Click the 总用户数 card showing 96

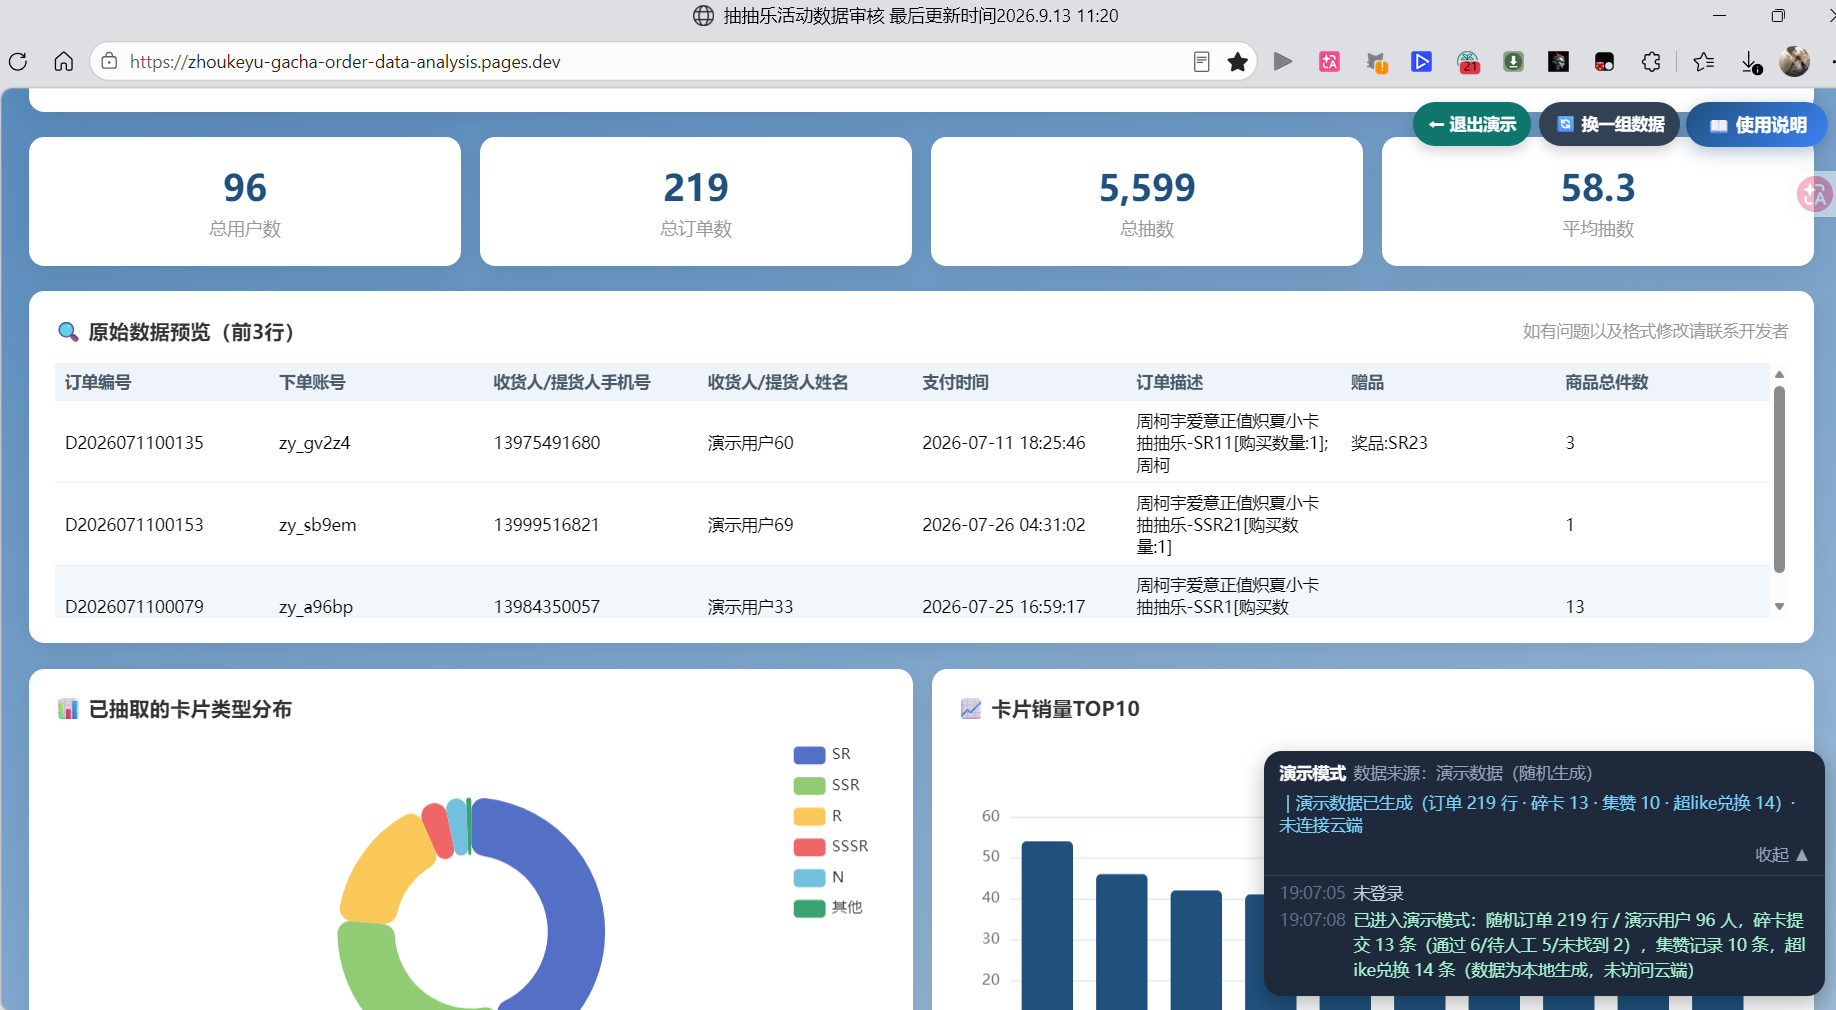coord(245,201)
